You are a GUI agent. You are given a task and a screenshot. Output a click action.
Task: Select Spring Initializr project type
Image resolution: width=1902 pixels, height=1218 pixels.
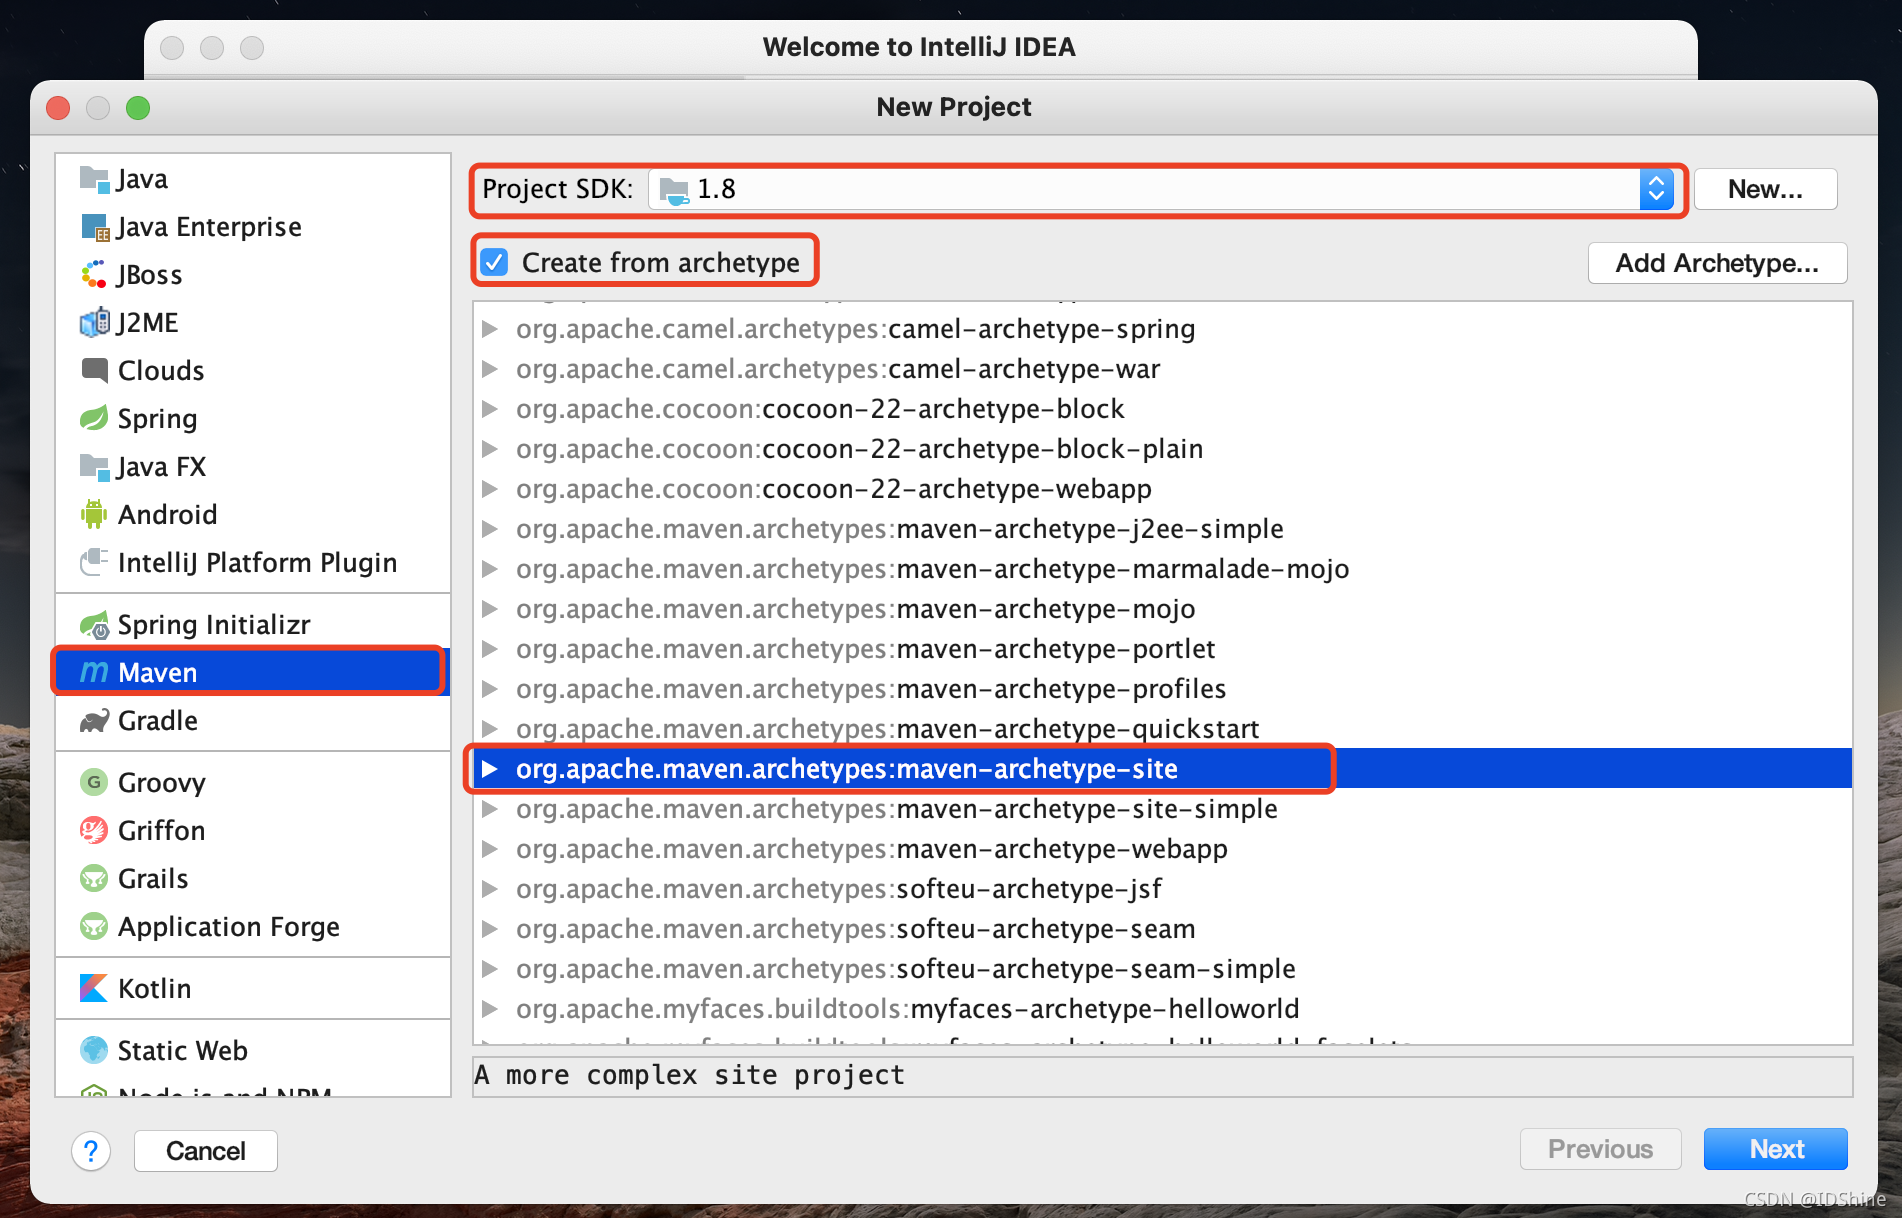pos(253,625)
